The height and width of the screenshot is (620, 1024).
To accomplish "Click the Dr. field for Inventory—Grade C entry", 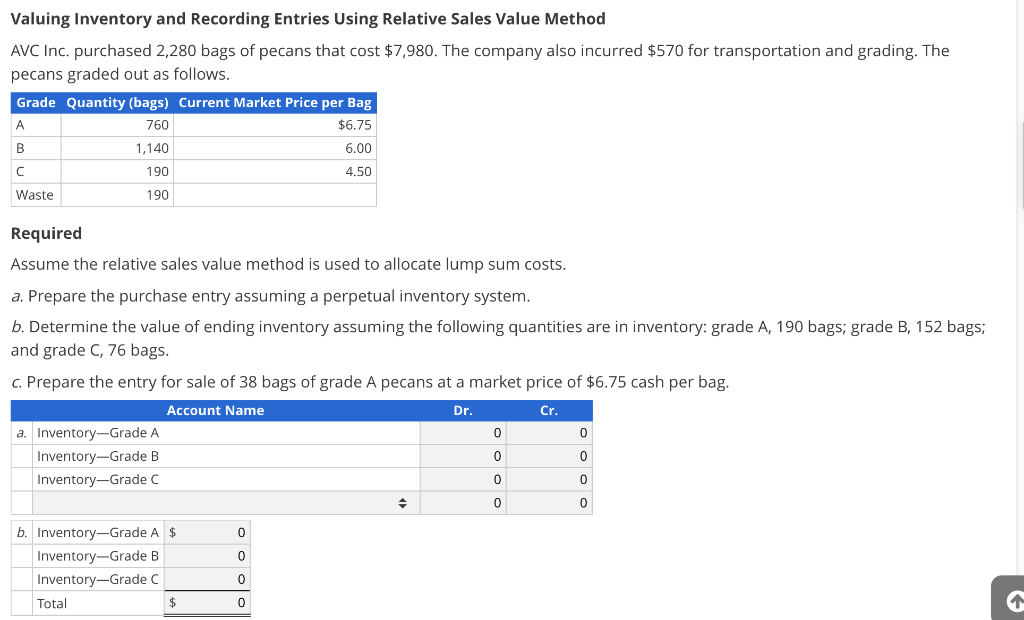I will [462, 479].
